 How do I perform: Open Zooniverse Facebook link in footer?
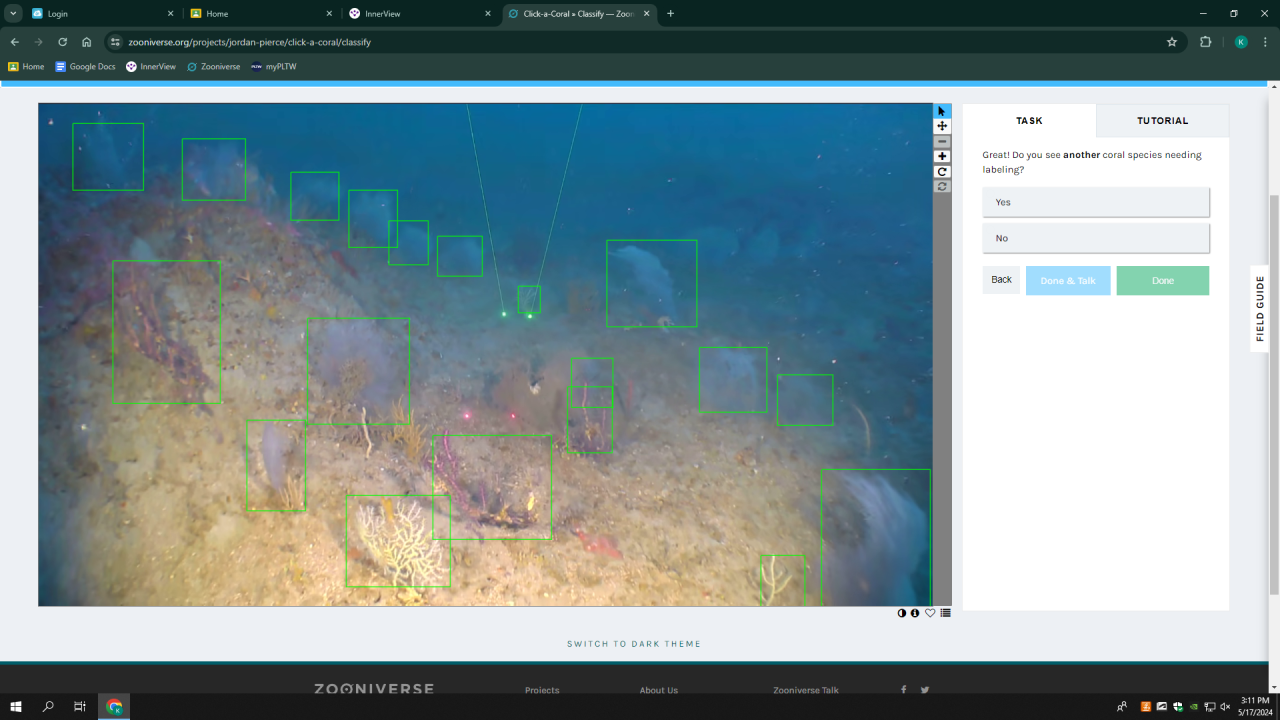coord(904,690)
